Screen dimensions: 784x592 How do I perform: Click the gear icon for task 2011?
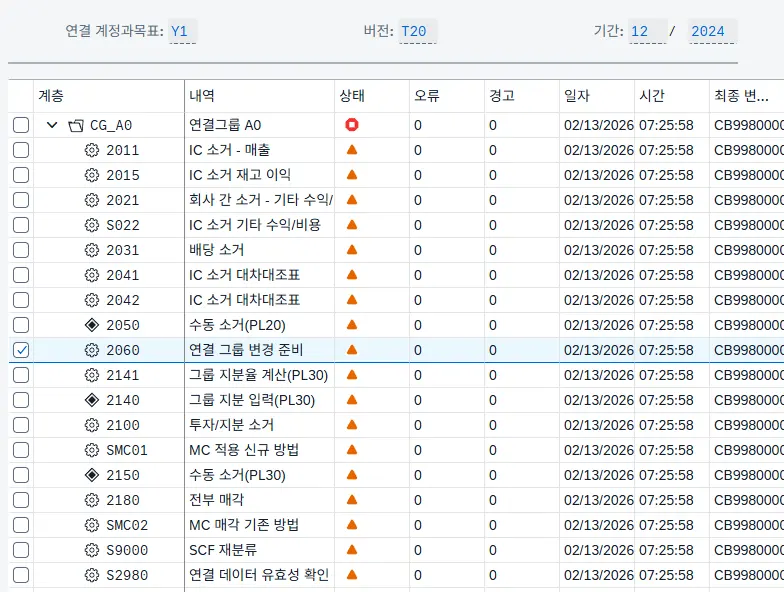coord(92,150)
